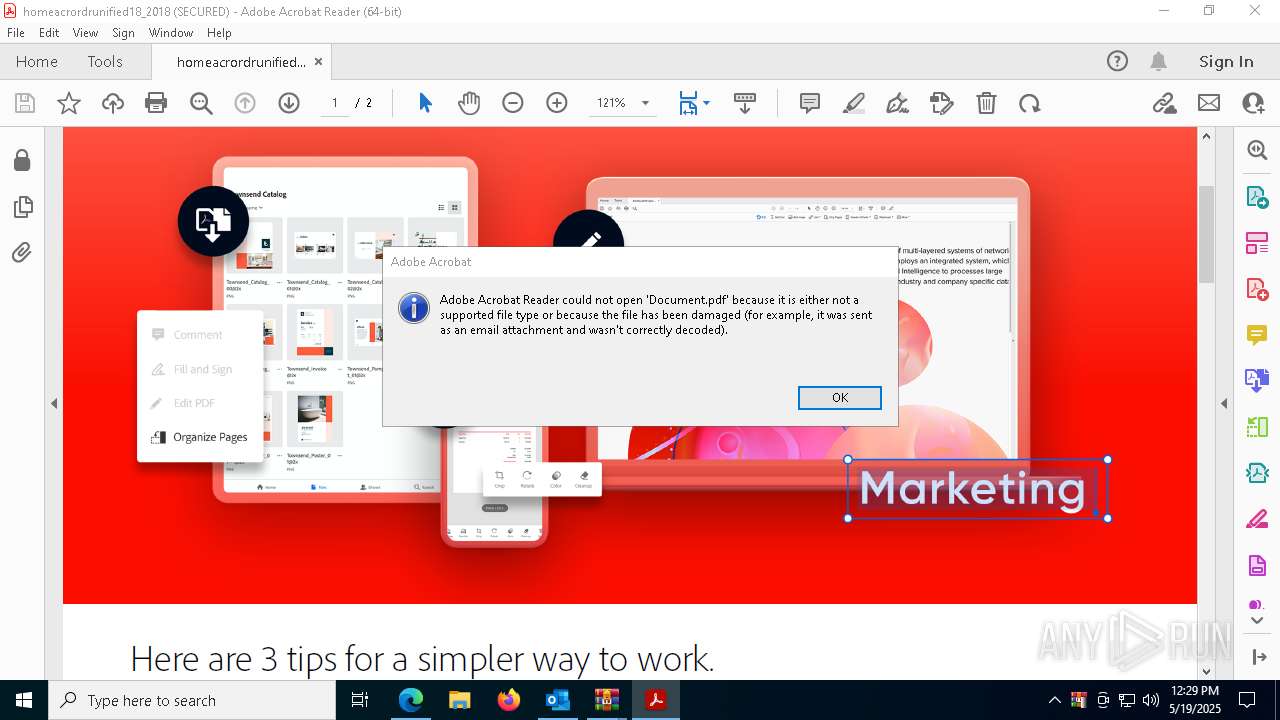Select the Marketing text box
1280x720 pixels.
pyautogui.click(x=978, y=489)
